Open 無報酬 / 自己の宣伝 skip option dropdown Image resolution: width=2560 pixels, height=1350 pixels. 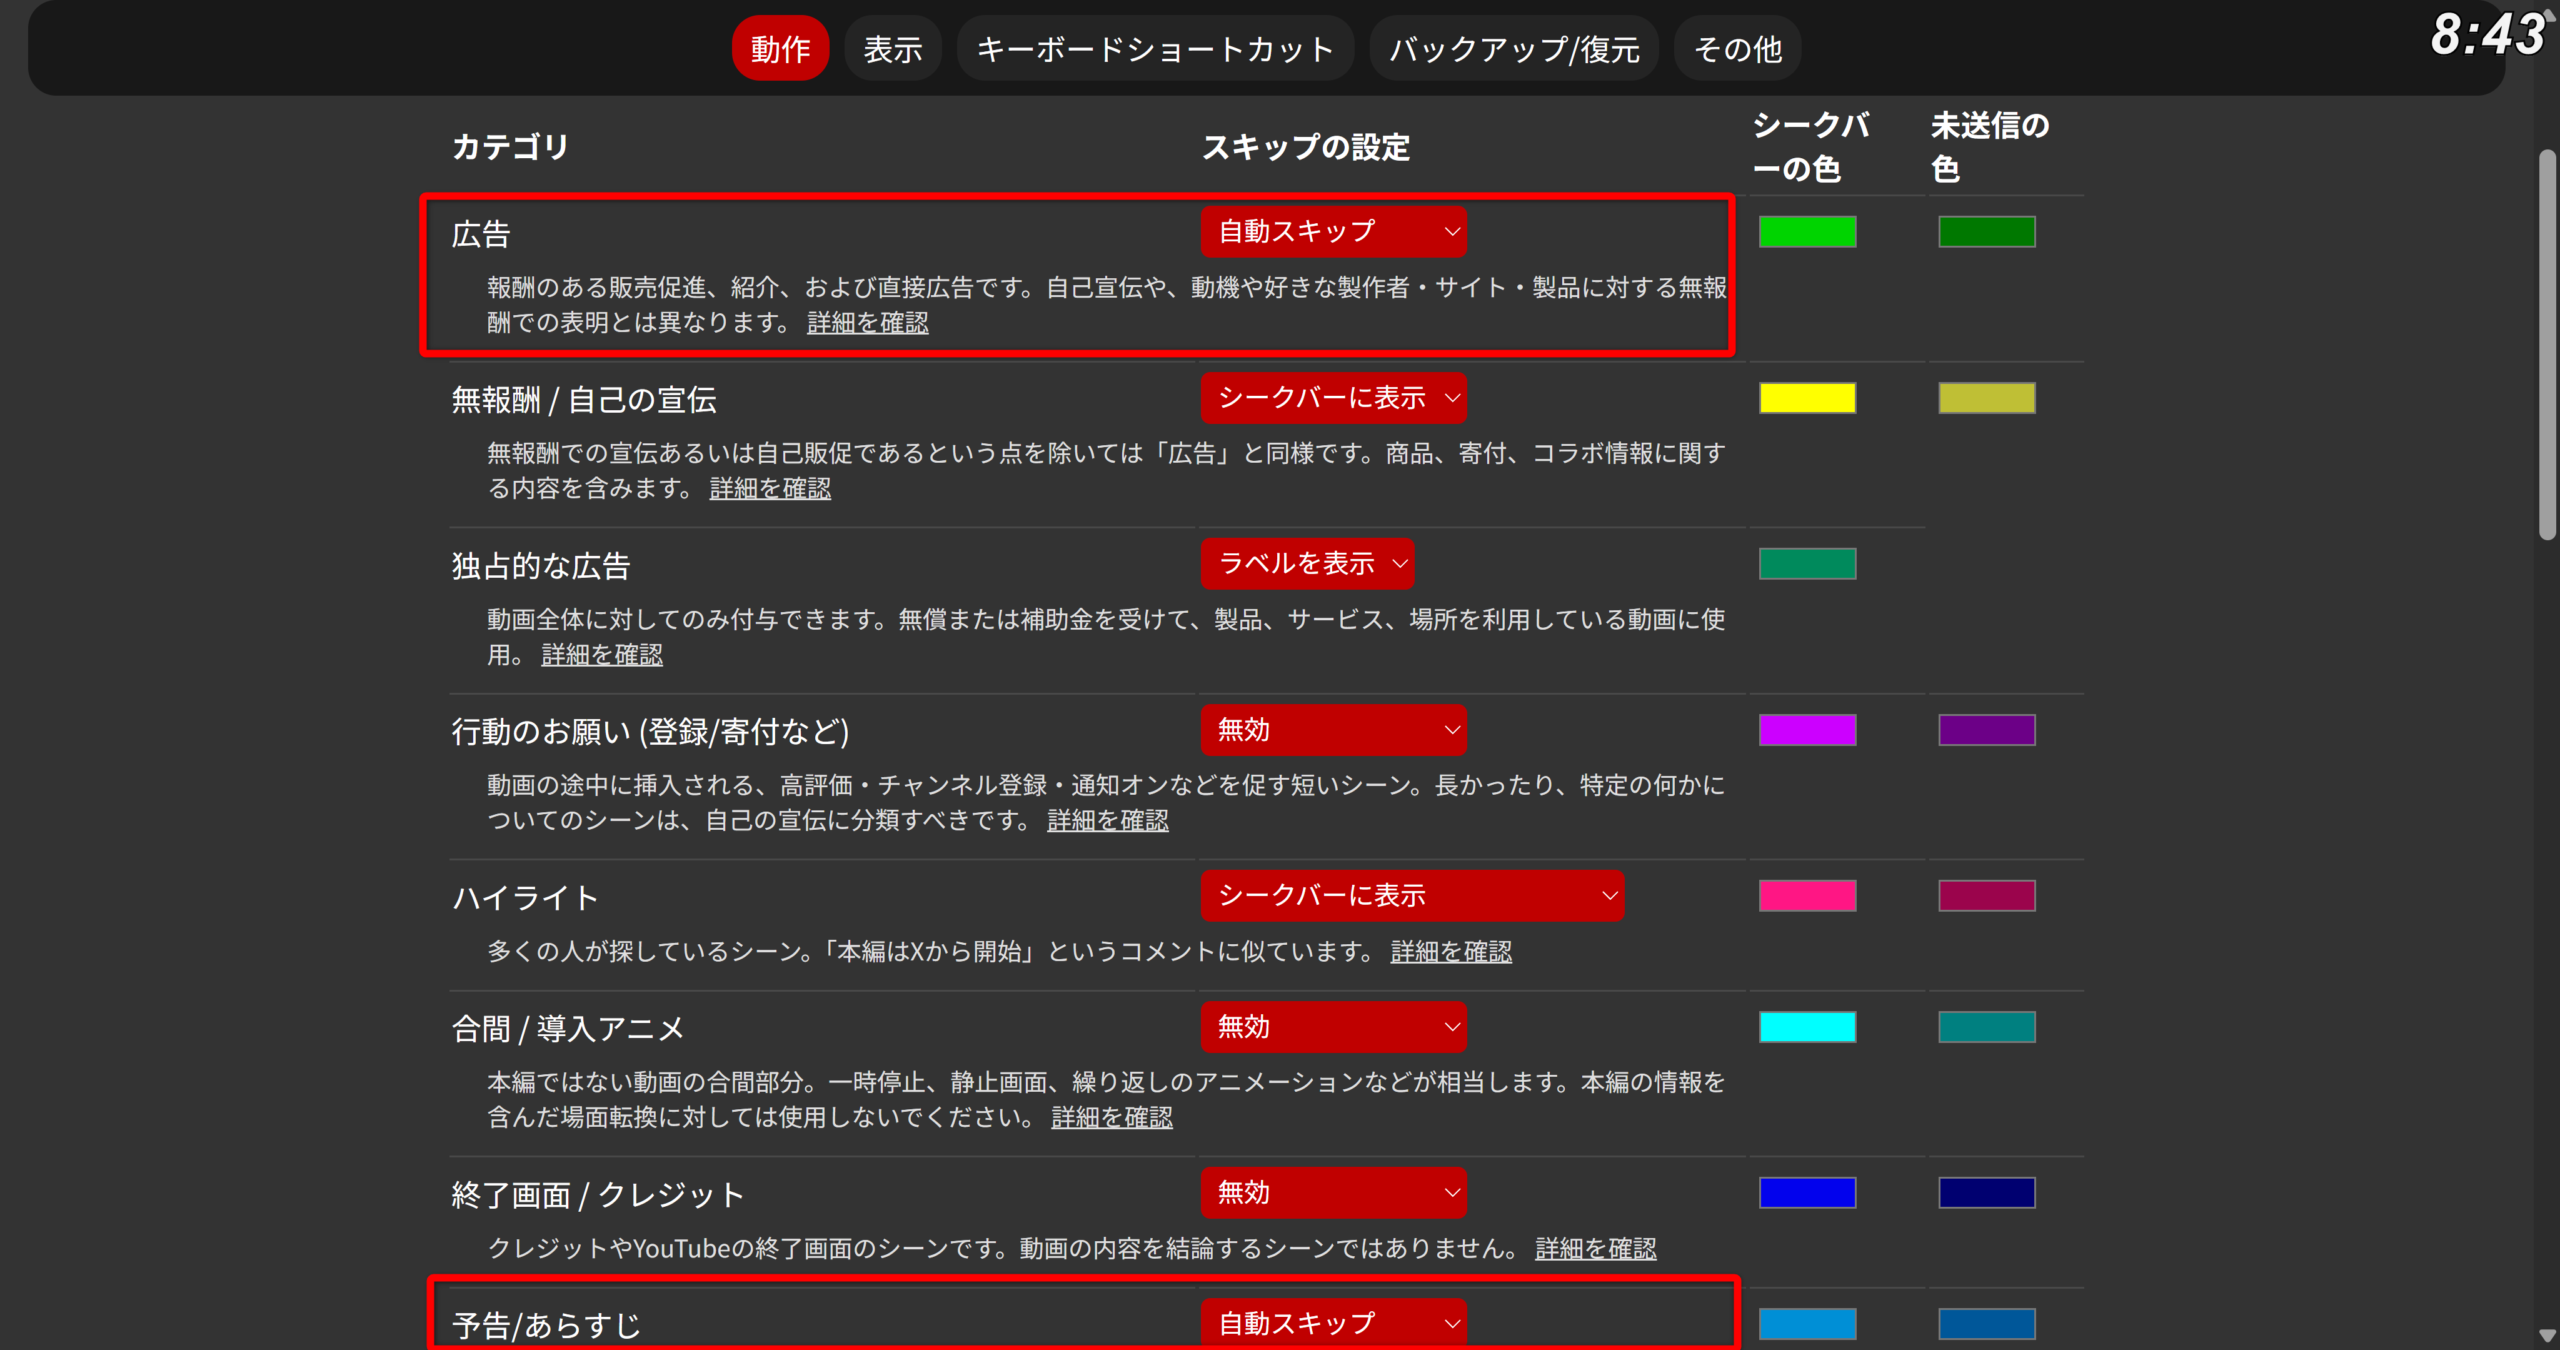pyautogui.click(x=1333, y=398)
